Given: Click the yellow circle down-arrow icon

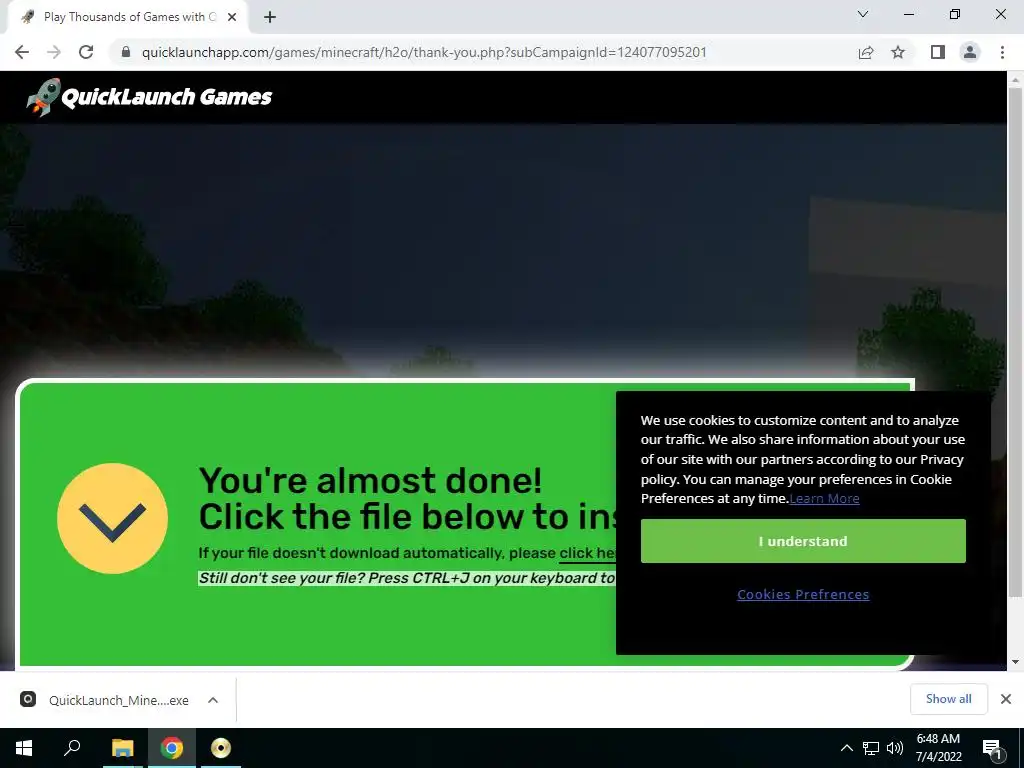Looking at the screenshot, I should [112, 519].
